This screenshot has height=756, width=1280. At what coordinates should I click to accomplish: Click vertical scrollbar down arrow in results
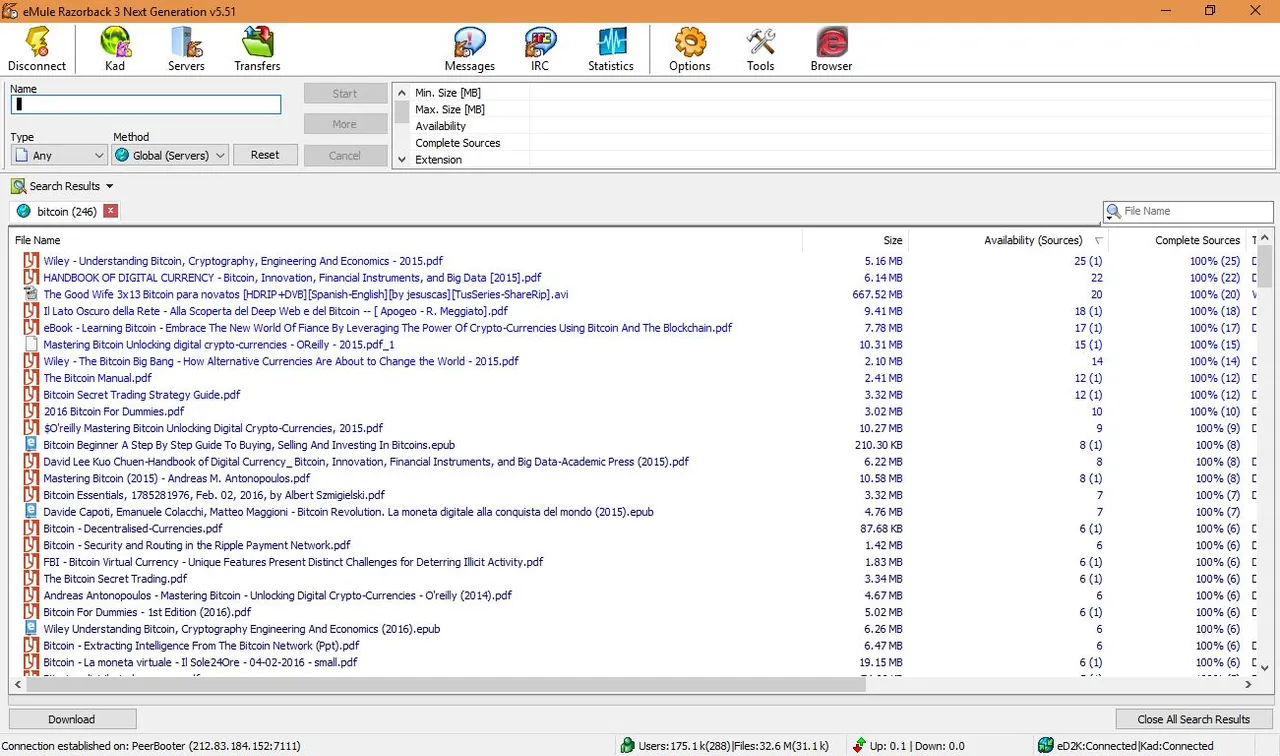pos(1264,668)
